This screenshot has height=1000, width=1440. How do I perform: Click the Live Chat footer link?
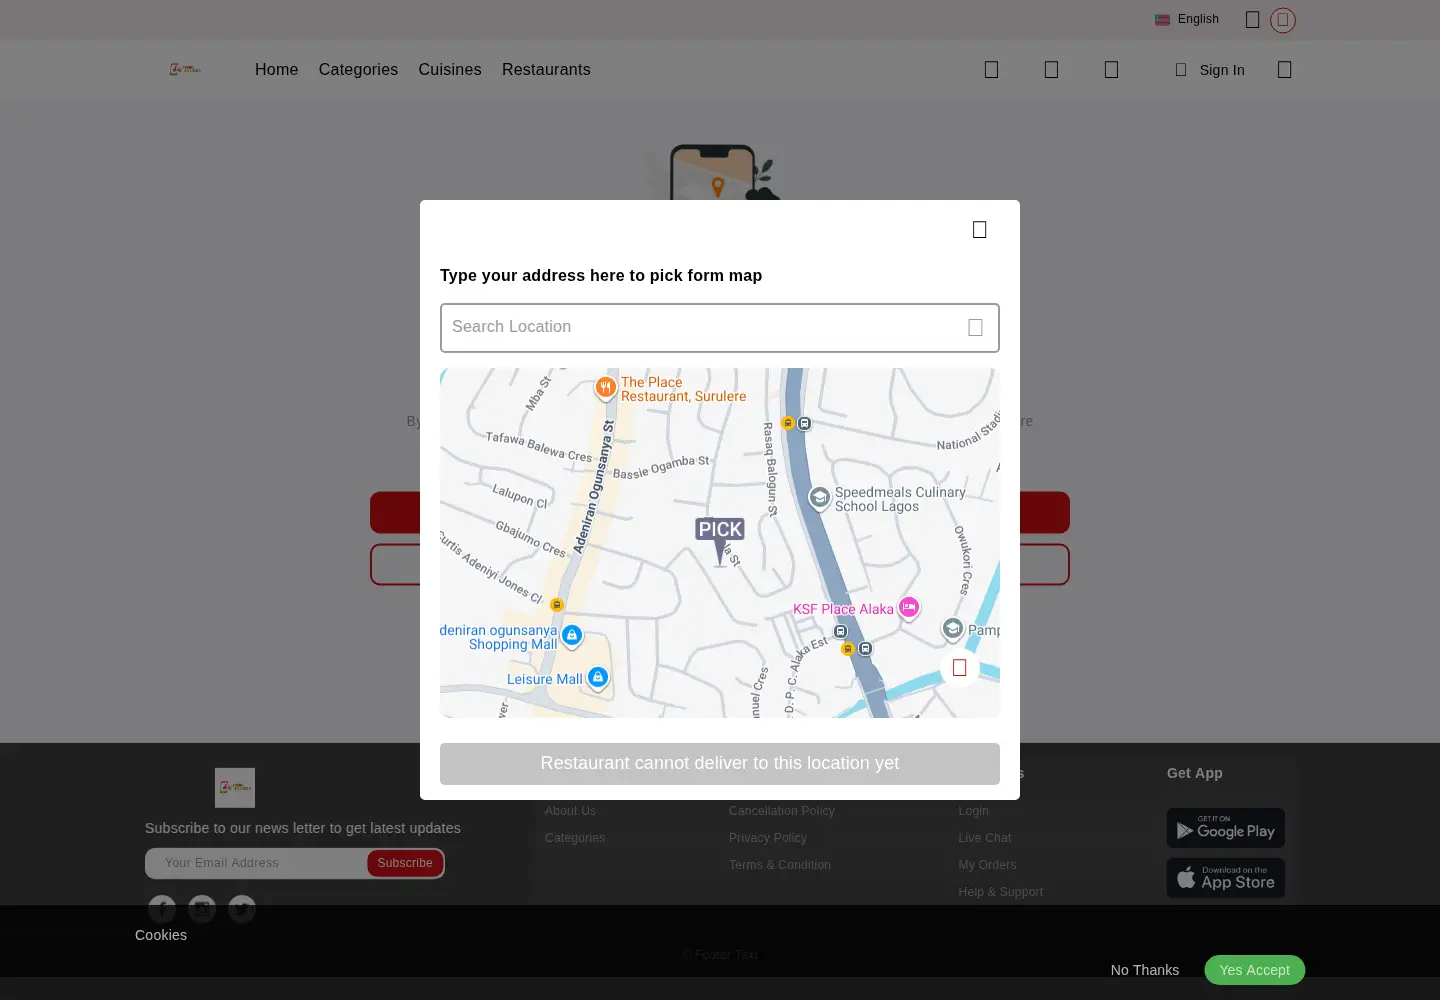point(985,838)
